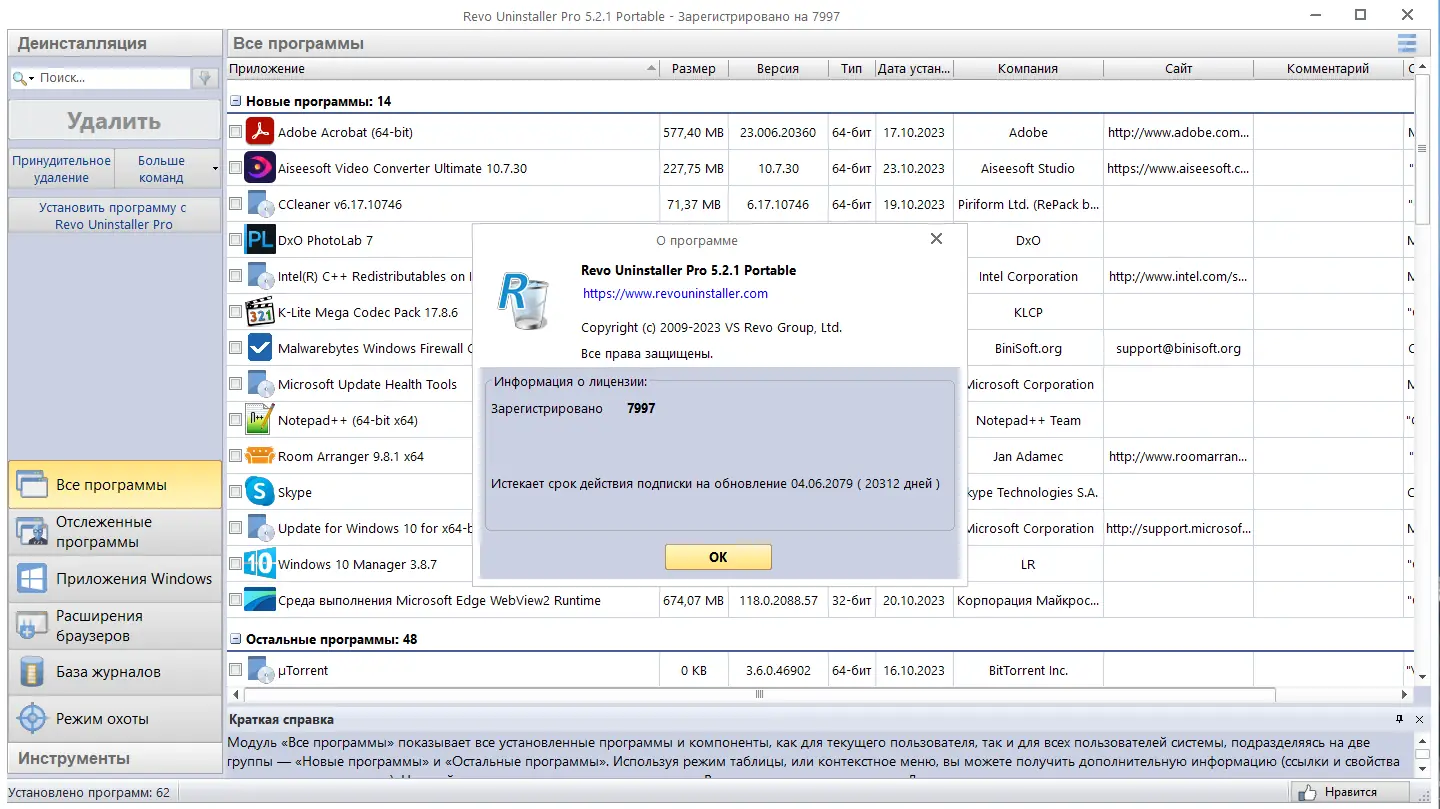Click the Adobe Acrobat program icon
The height and width of the screenshot is (809, 1440).
(x=260, y=132)
